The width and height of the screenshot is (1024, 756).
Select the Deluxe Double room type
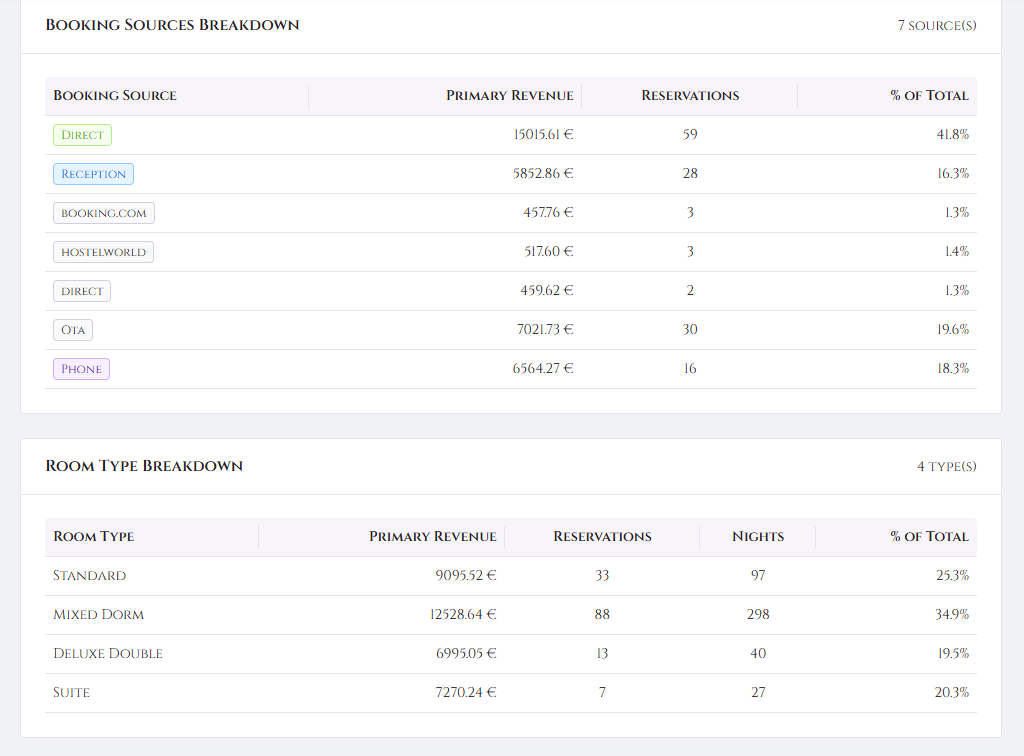[x=107, y=653]
